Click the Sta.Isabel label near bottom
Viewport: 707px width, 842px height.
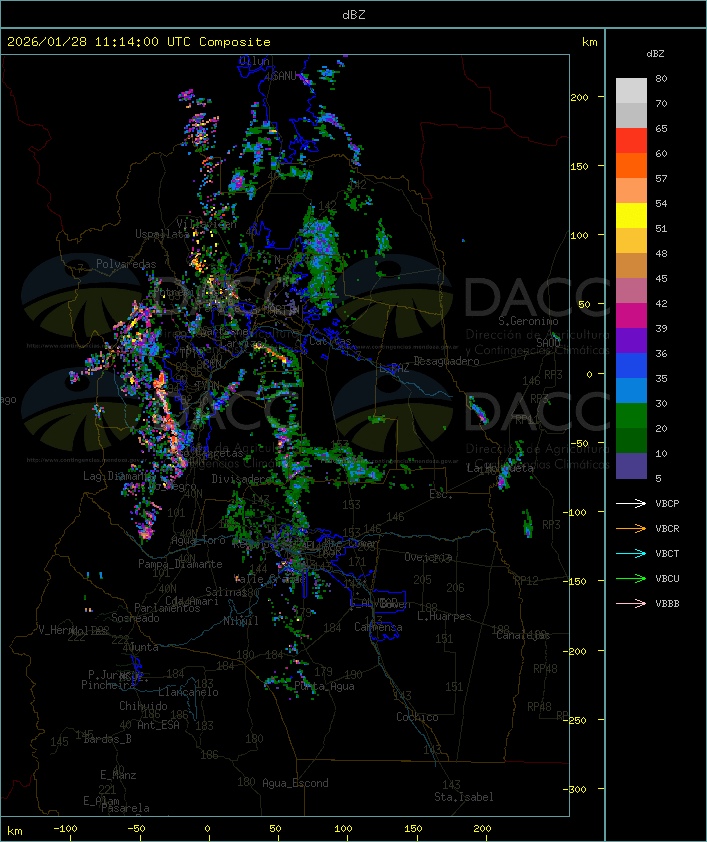click(463, 797)
